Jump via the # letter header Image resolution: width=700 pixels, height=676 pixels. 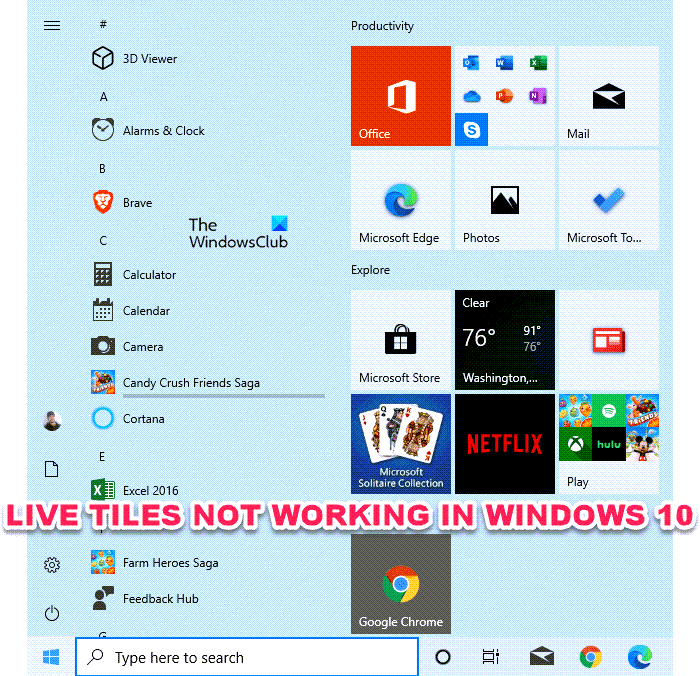[103, 24]
